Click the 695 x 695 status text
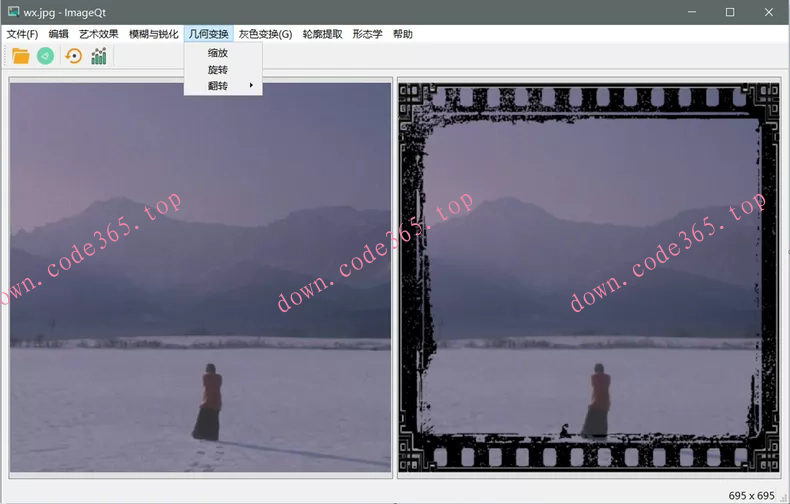Image resolution: width=790 pixels, height=504 pixels. pyautogui.click(x=751, y=495)
